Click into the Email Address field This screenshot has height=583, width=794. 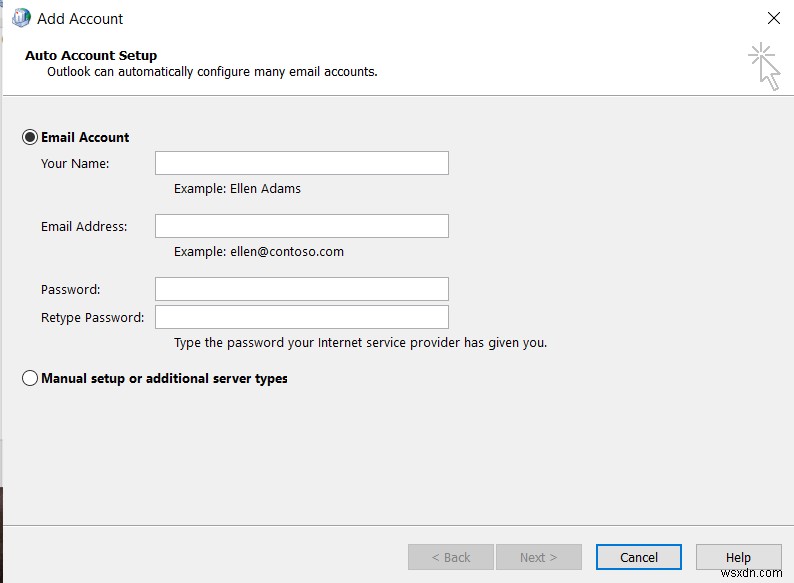[x=301, y=226]
